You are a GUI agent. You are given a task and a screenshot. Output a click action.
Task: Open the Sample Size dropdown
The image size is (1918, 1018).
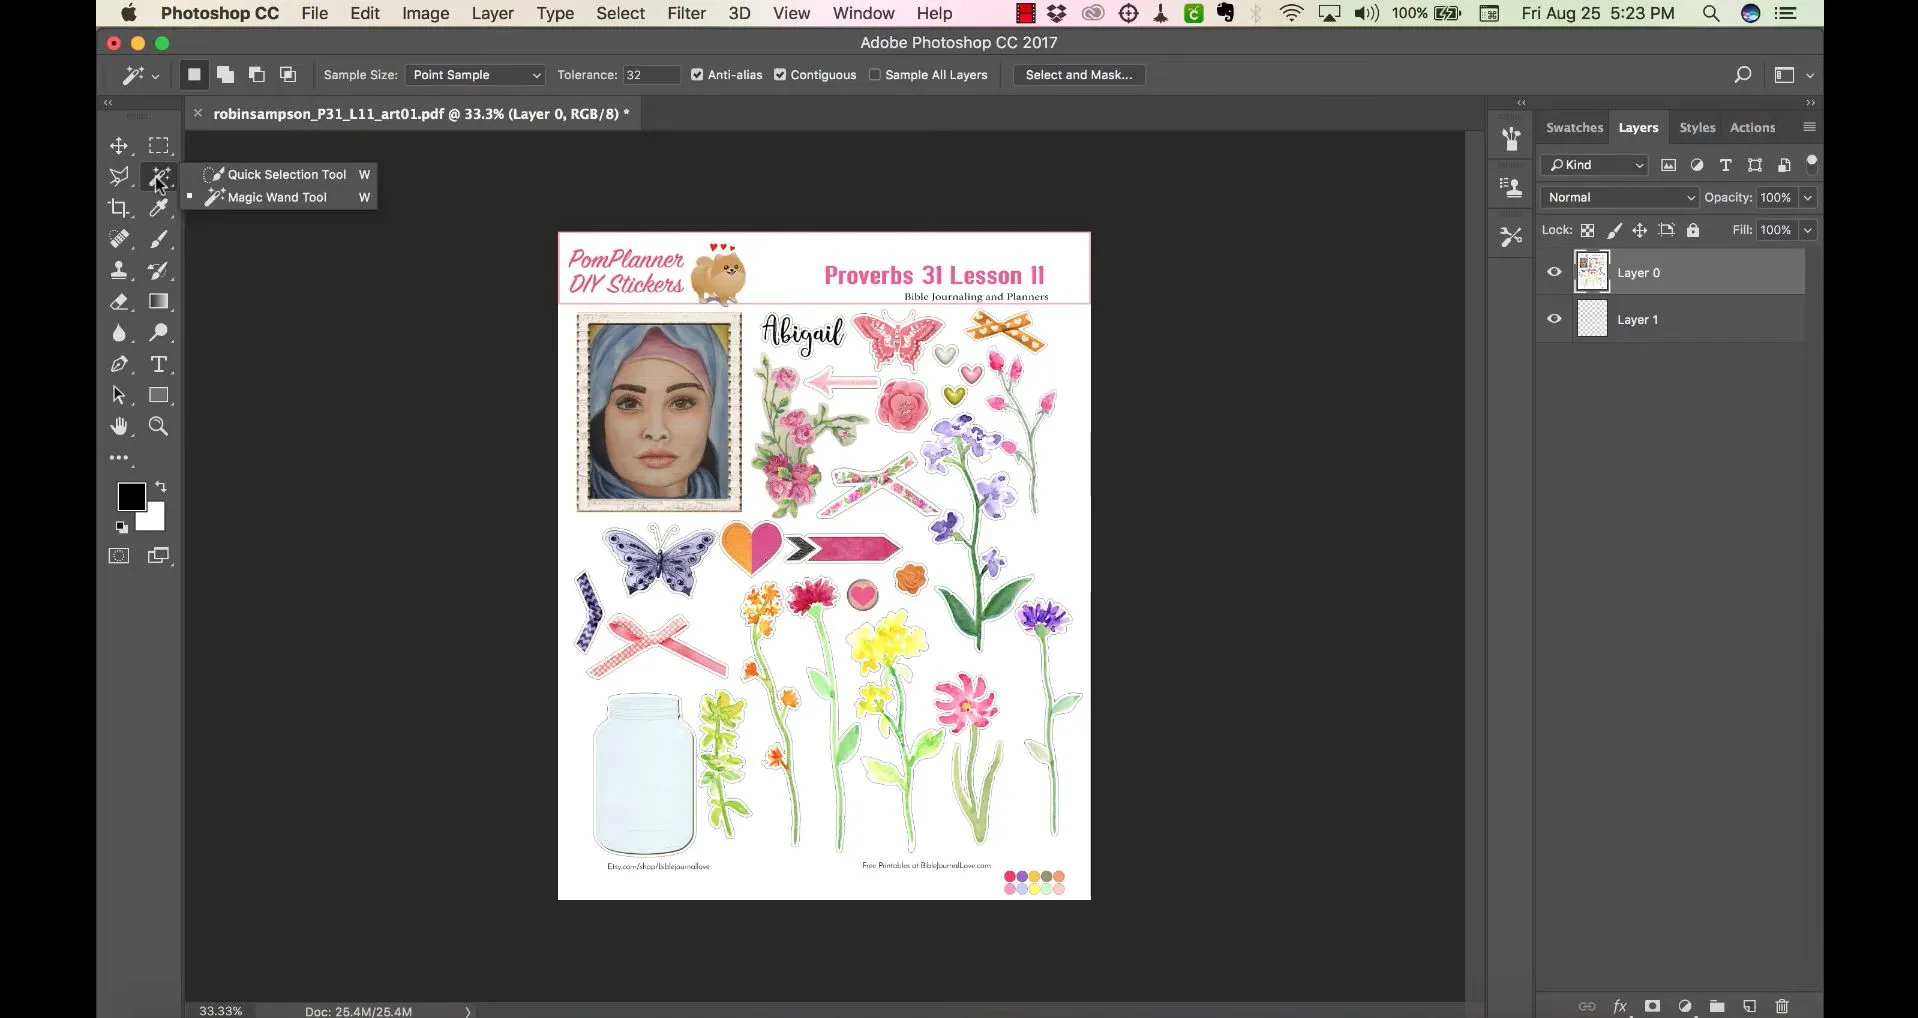474,75
